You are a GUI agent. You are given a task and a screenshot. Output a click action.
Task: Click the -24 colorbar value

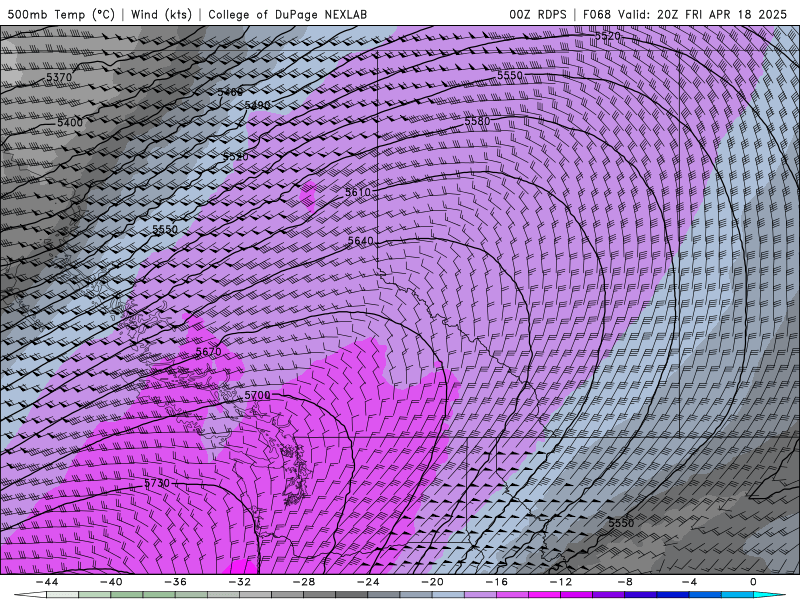point(368,582)
